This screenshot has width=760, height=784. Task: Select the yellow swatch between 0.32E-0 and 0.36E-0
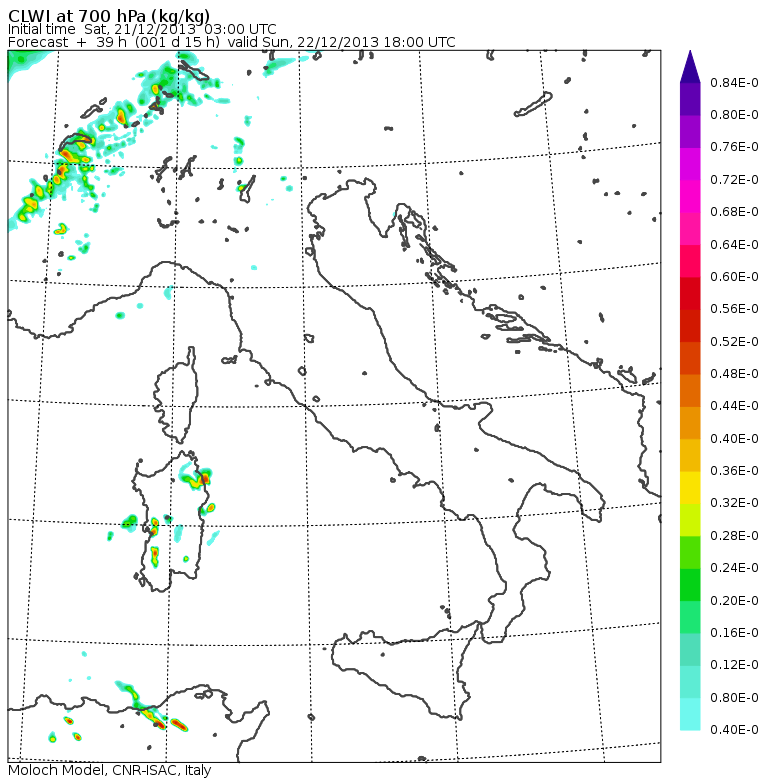pyautogui.click(x=690, y=488)
